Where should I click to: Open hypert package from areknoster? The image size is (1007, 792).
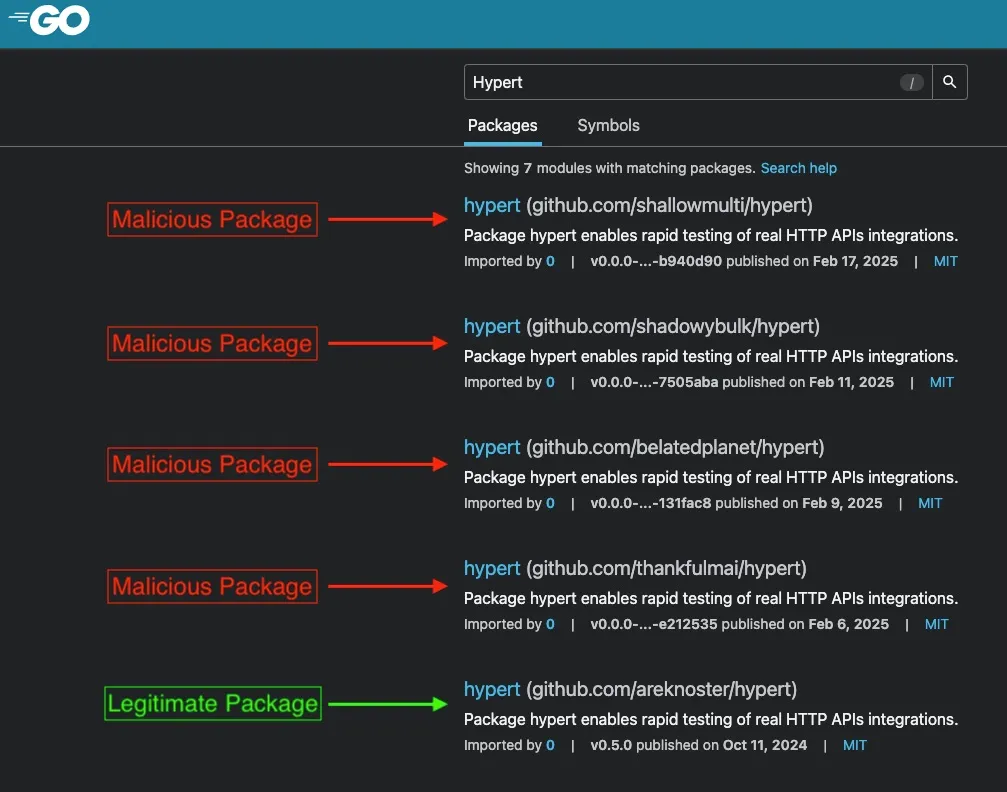tap(492, 689)
